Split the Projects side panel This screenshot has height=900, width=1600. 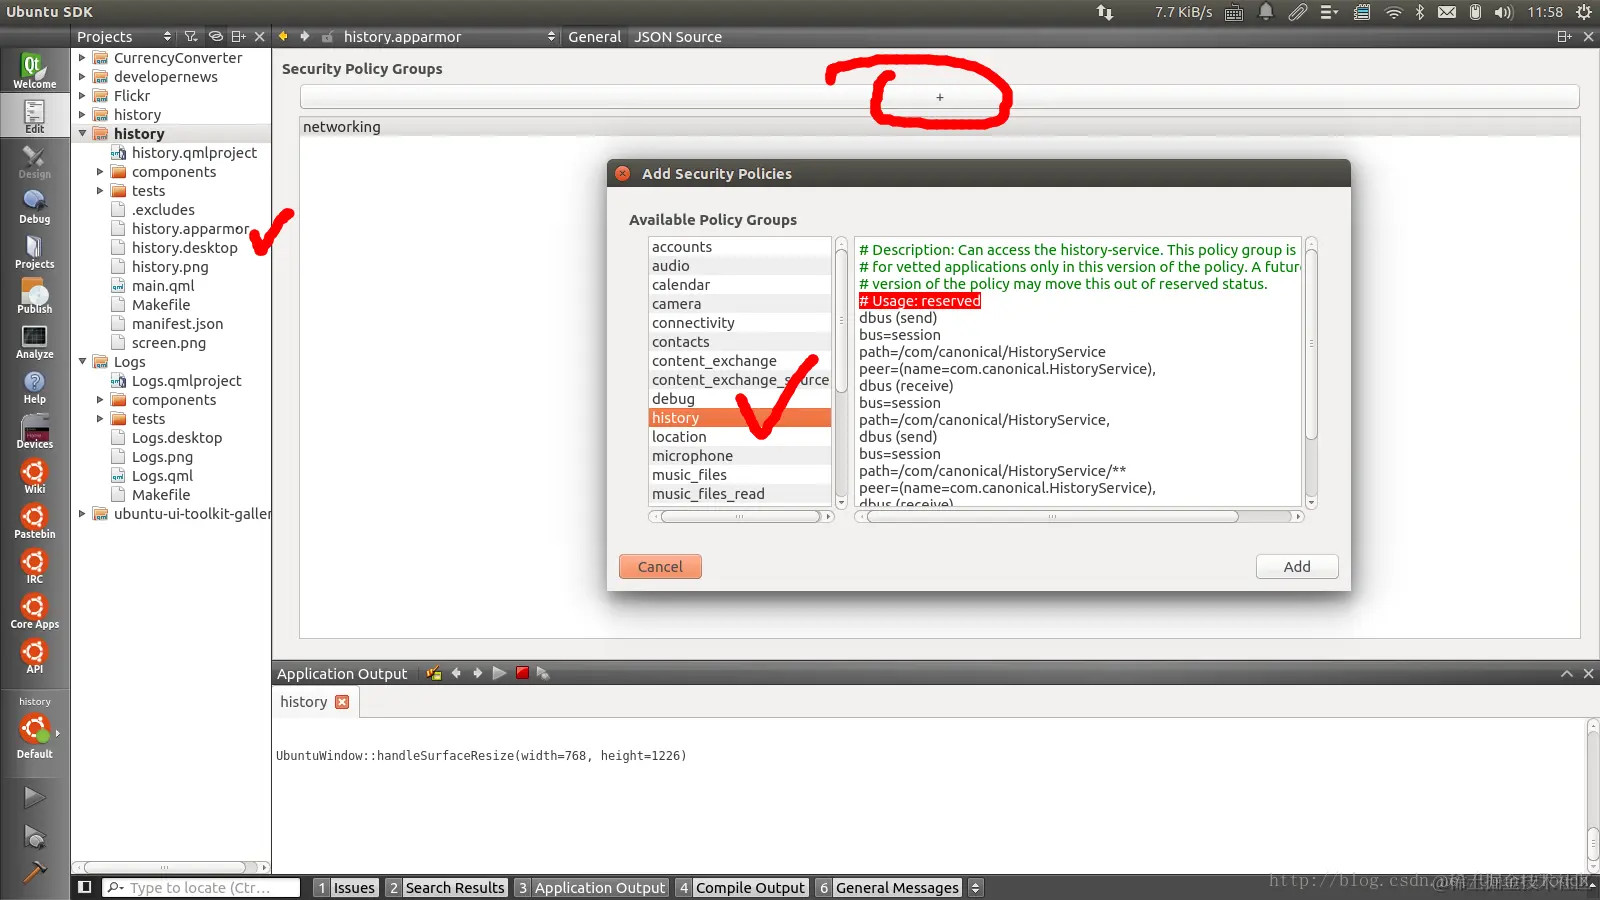(238, 36)
